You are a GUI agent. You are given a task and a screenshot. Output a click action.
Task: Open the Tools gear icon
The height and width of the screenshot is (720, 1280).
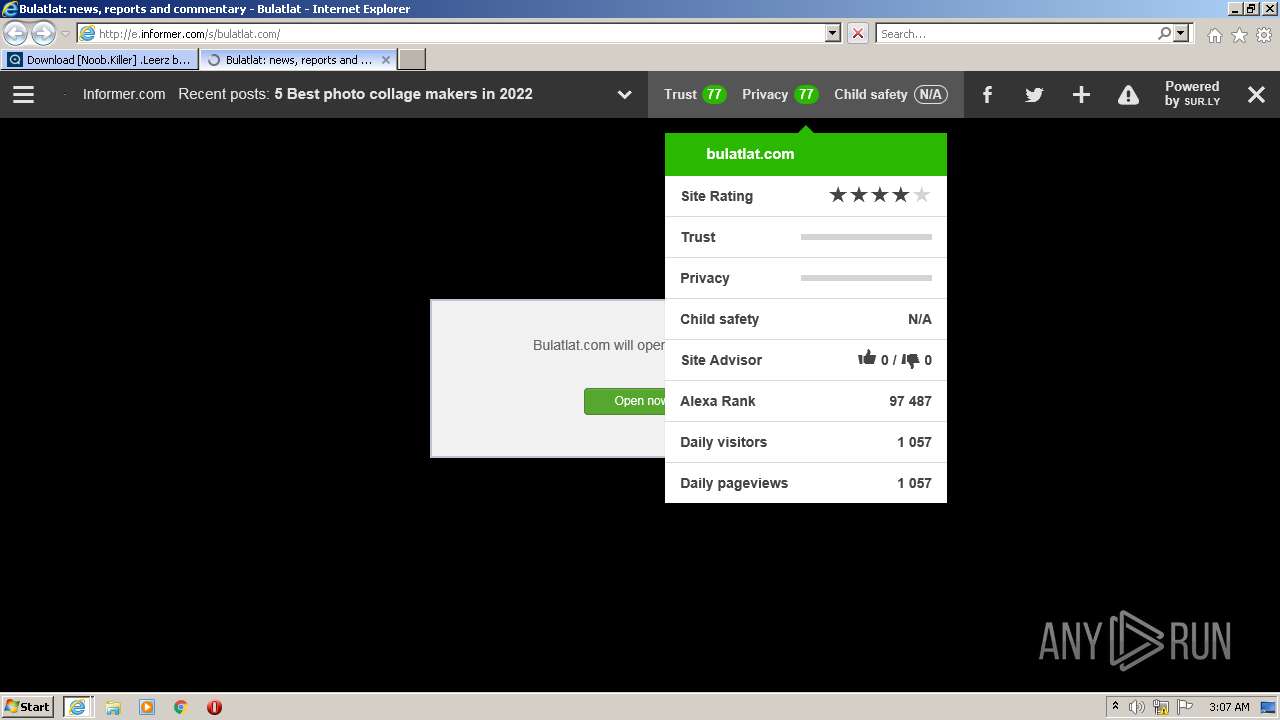point(1264,35)
